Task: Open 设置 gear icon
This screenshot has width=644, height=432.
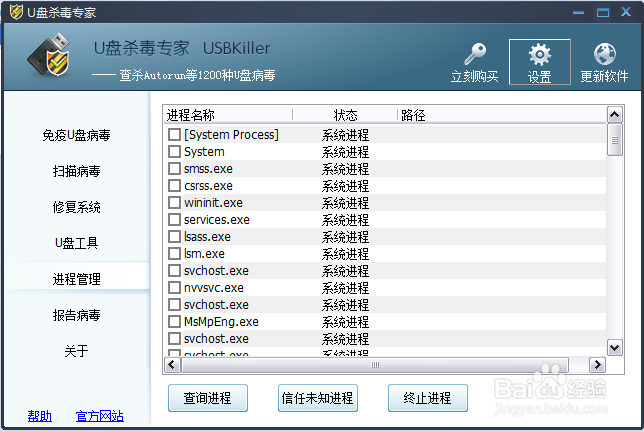Action: 539,54
